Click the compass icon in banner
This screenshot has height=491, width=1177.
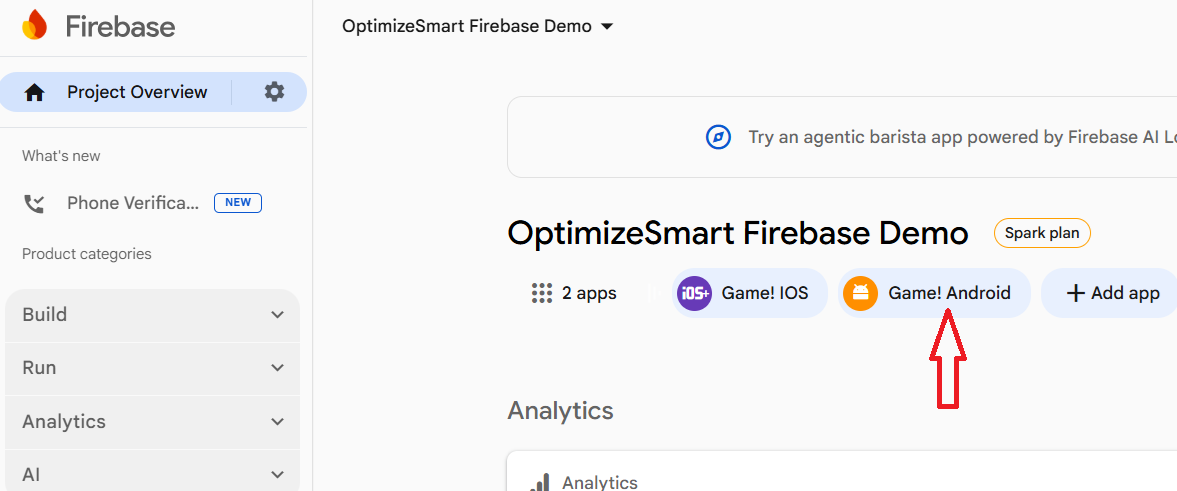(718, 137)
